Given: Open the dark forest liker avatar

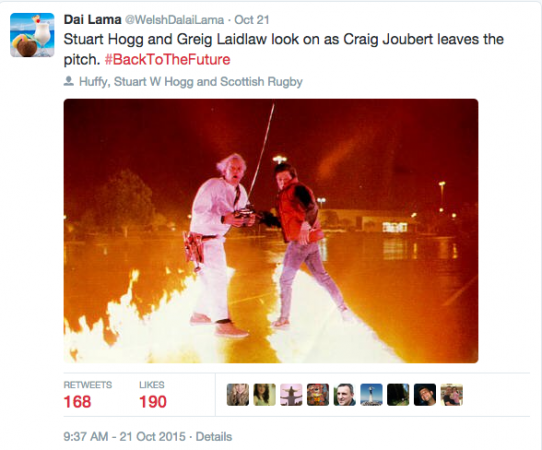Looking at the screenshot, I should pyautogui.click(x=398, y=394).
